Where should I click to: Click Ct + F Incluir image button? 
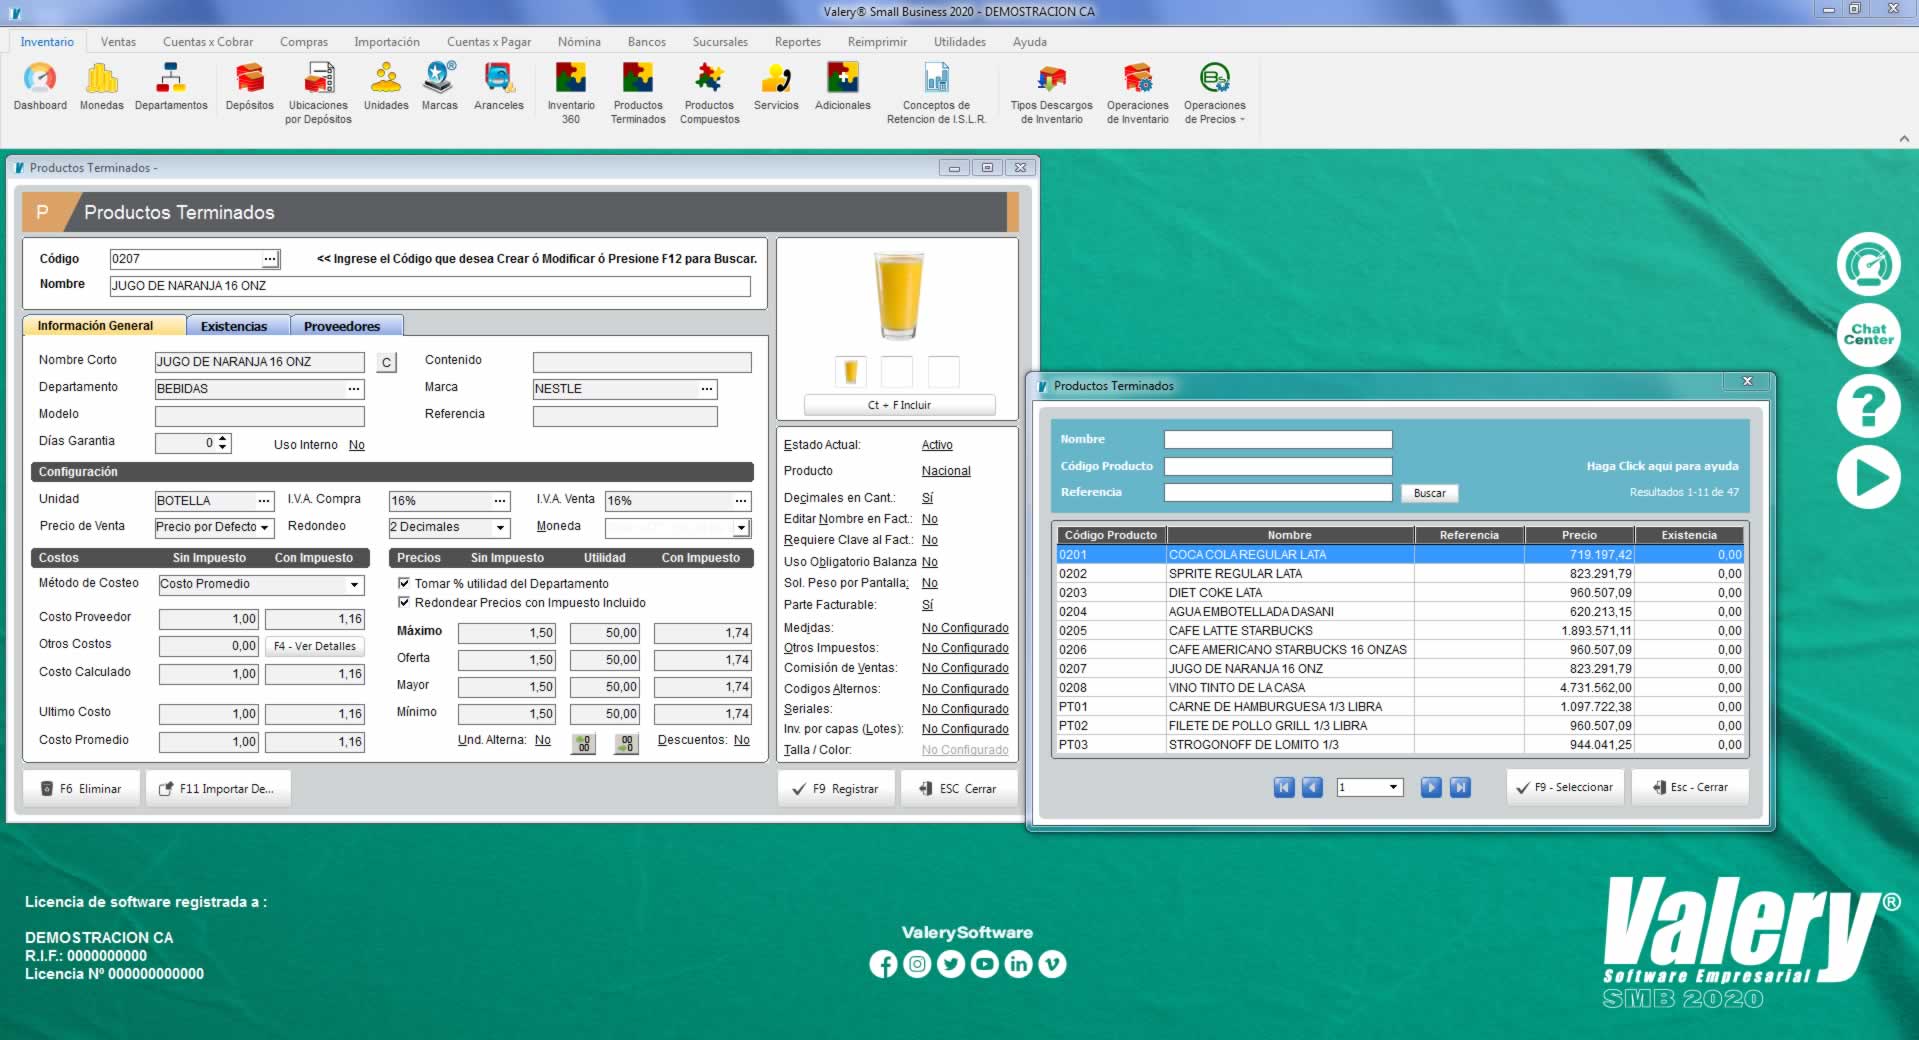click(899, 405)
